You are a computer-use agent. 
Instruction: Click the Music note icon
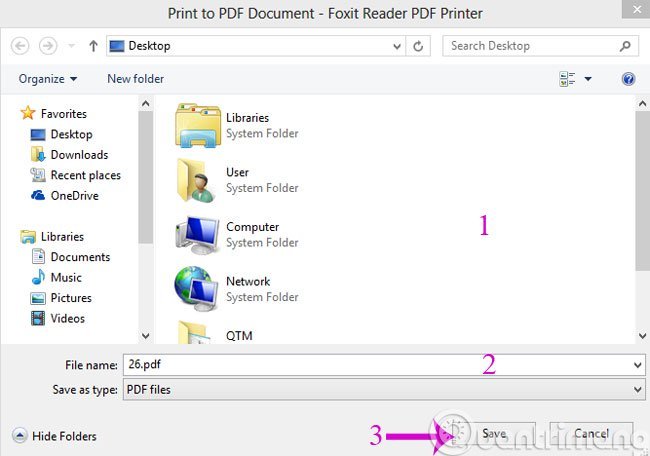pos(38,277)
